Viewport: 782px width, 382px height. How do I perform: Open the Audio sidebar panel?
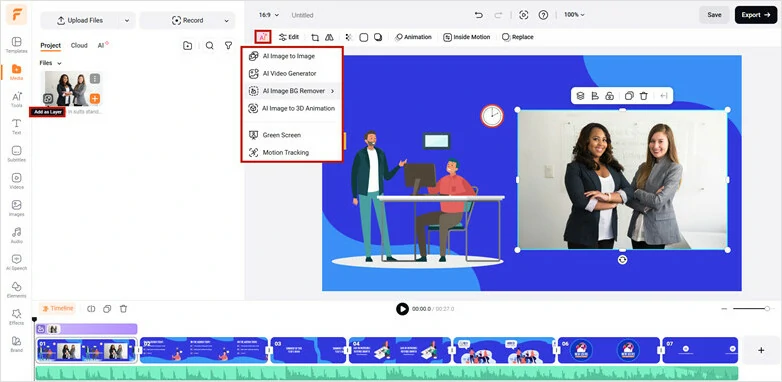(x=16, y=235)
